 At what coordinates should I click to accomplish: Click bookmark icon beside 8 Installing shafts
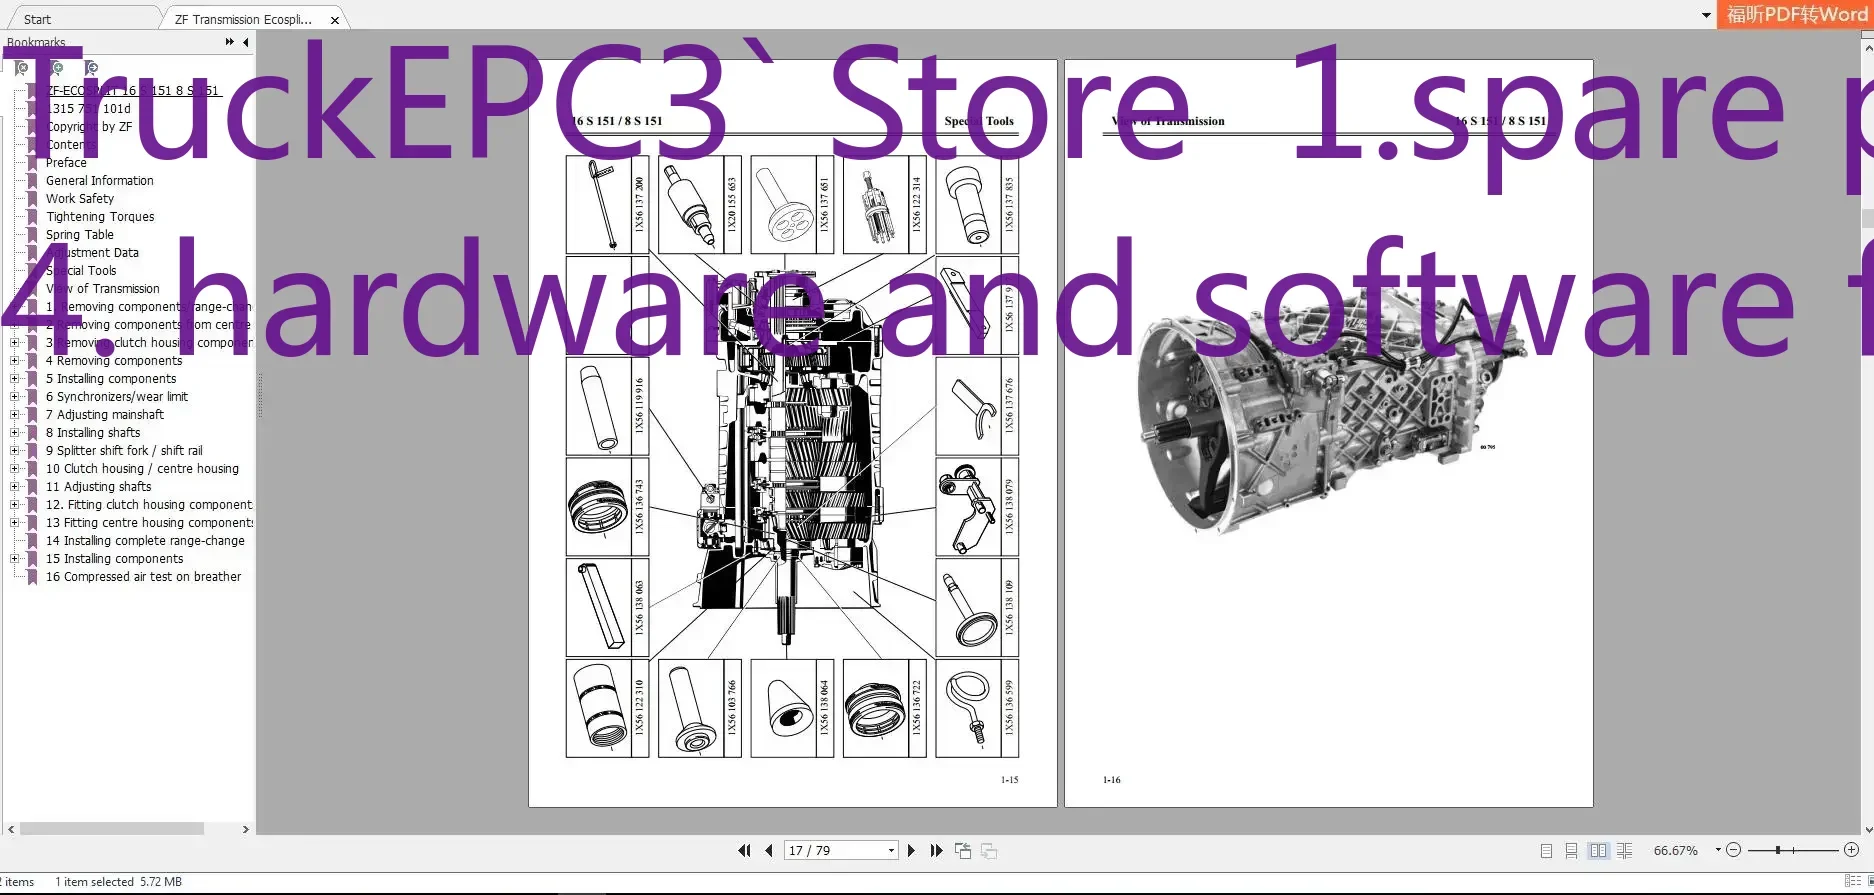click(x=32, y=433)
